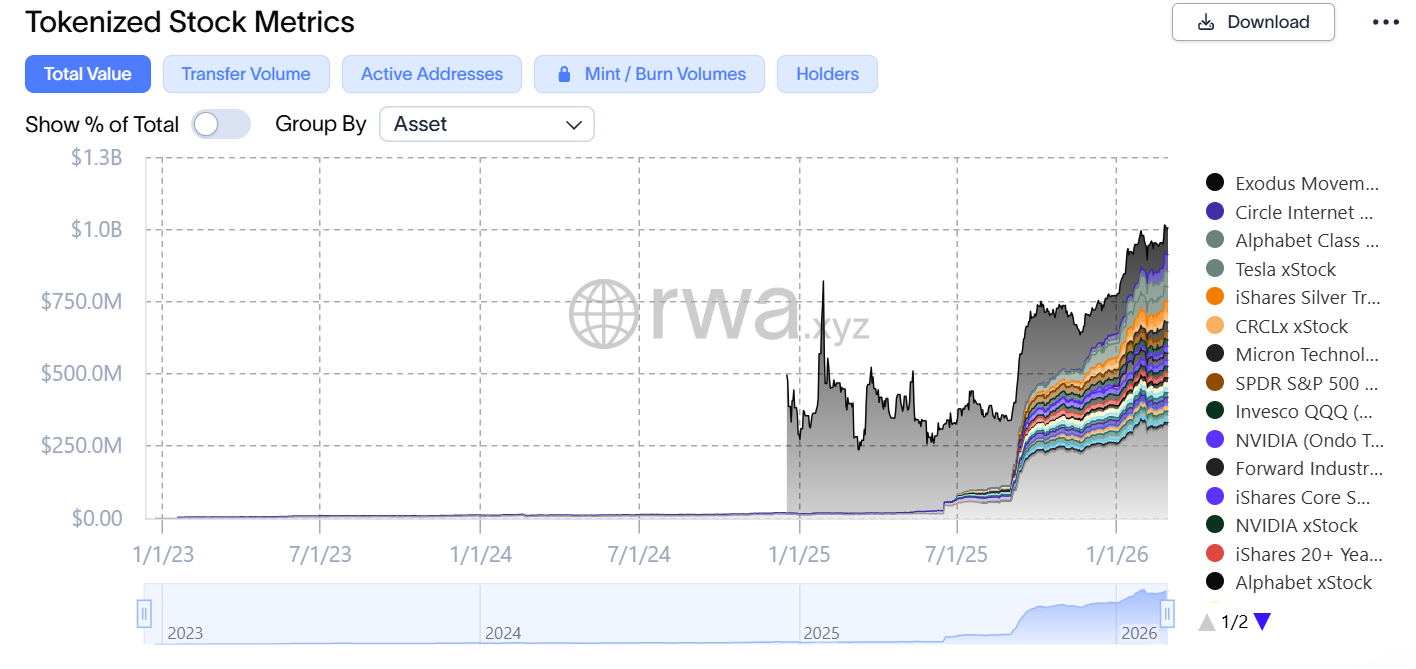Click the left range slider handle
The image size is (1416, 669).
pos(144,613)
